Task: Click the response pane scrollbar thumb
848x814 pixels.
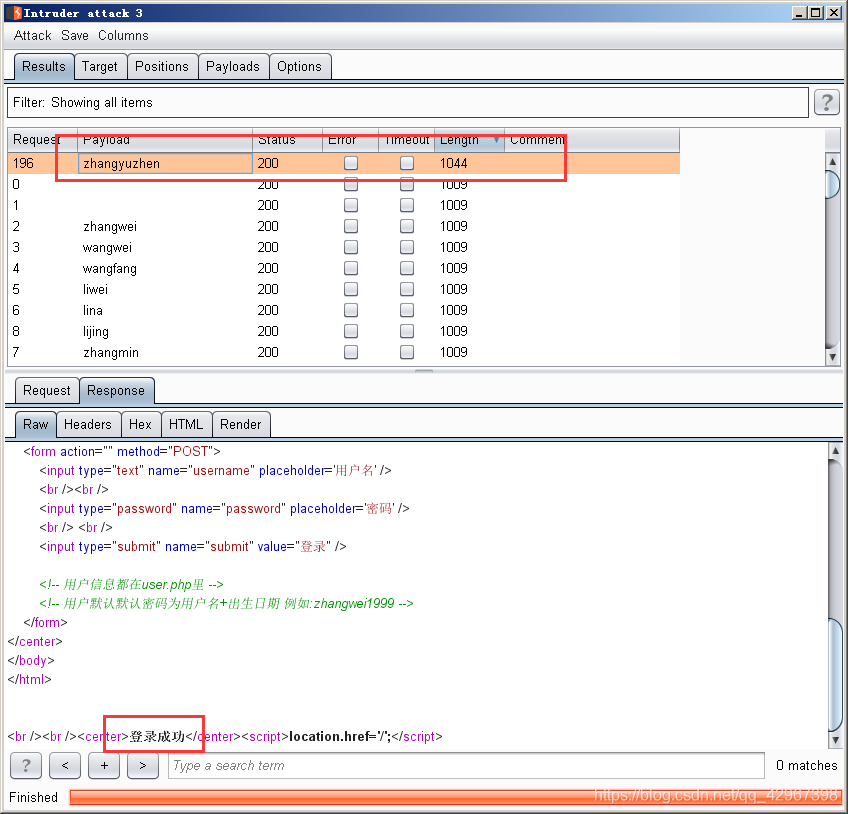Action: pos(834,674)
